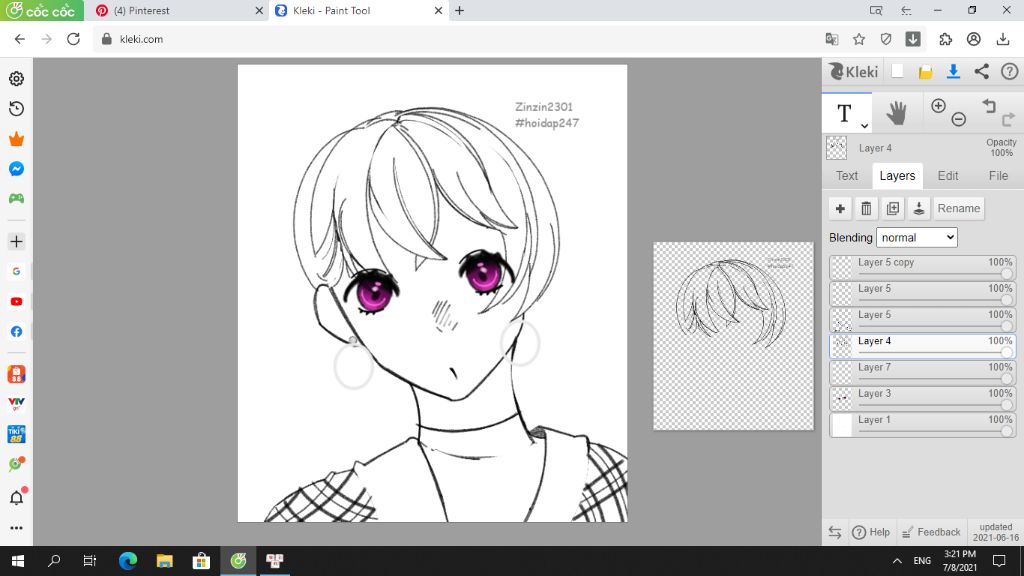Open the browser extensions puzzle icon
The width and height of the screenshot is (1024, 576).
946,39
